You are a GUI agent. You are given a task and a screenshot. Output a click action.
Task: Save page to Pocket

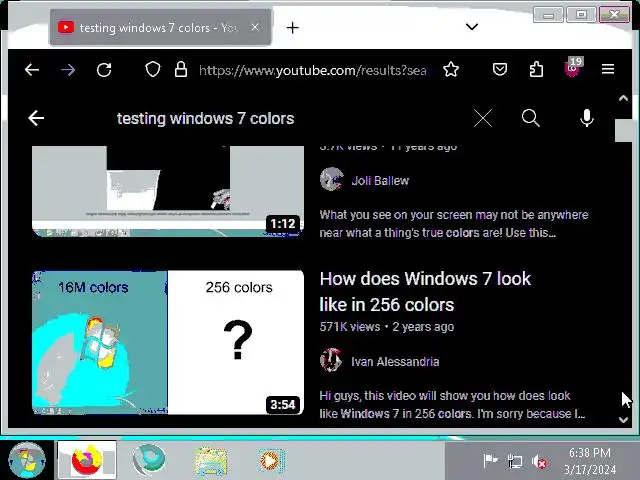pyautogui.click(x=500, y=70)
